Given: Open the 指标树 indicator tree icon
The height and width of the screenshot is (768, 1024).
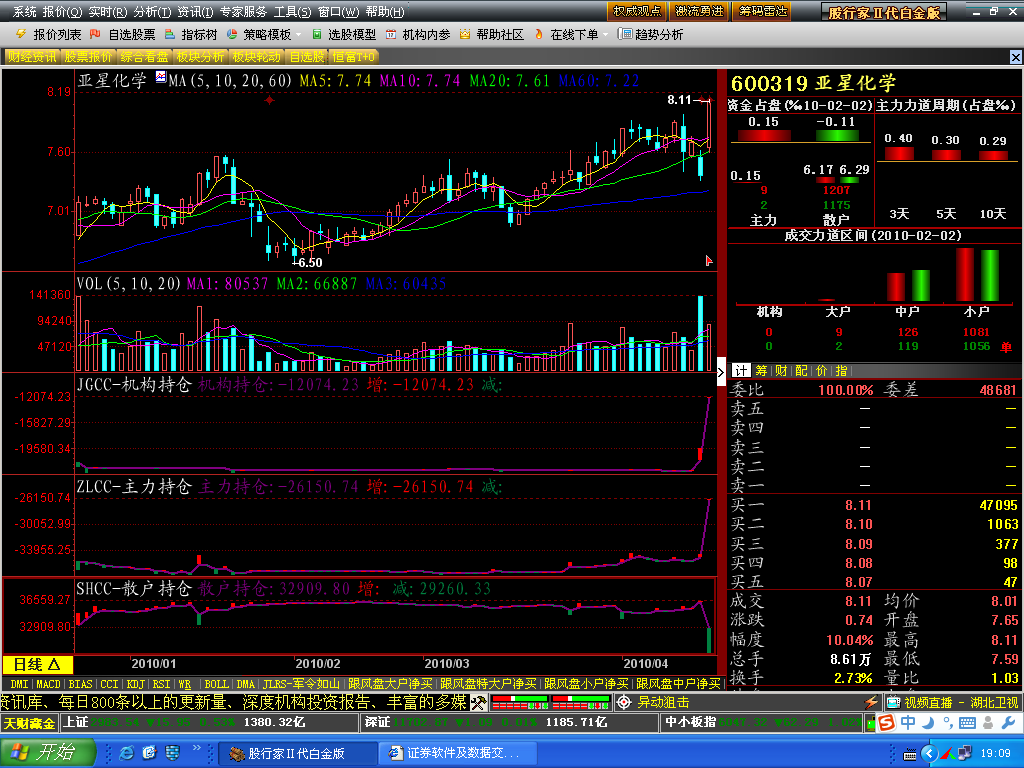Looking at the screenshot, I should [x=170, y=34].
